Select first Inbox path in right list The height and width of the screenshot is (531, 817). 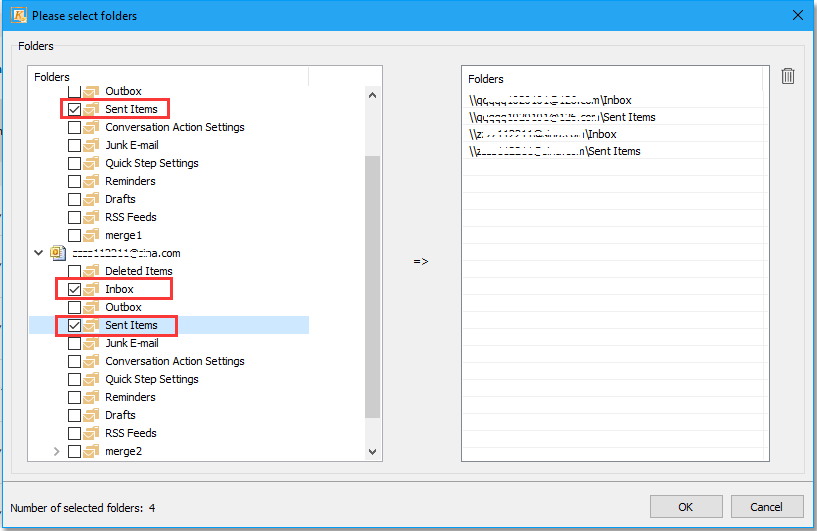[551, 100]
